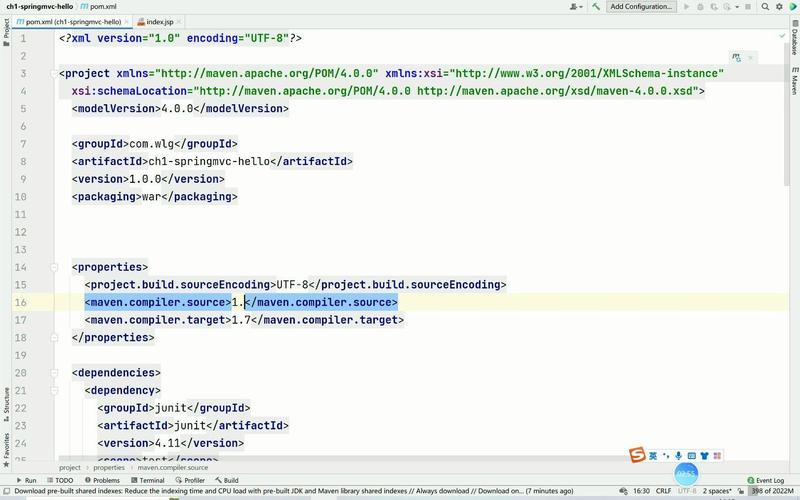Image resolution: width=800 pixels, height=500 pixels.
Task: Open the Favorites tool window sidebar
Action: pyautogui.click(x=6, y=449)
